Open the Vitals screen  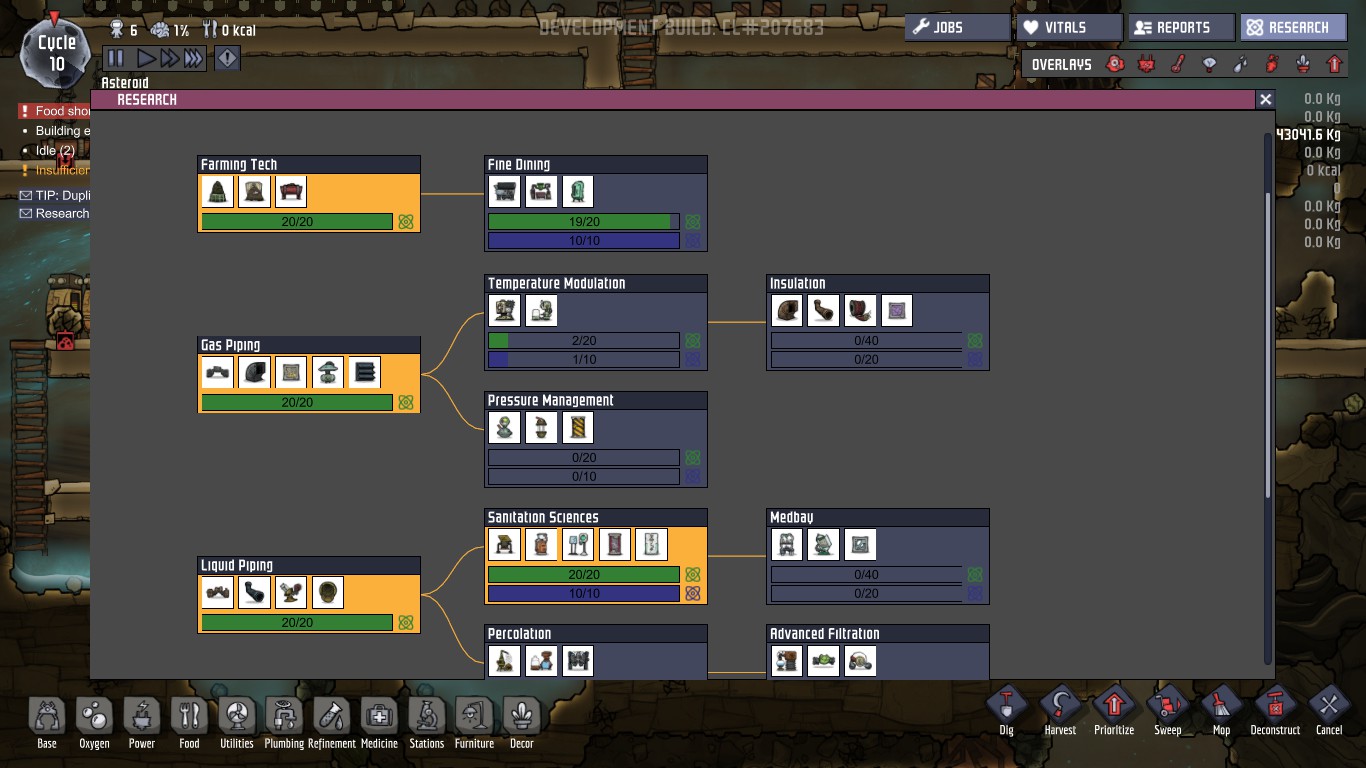(x=1069, y=28)
